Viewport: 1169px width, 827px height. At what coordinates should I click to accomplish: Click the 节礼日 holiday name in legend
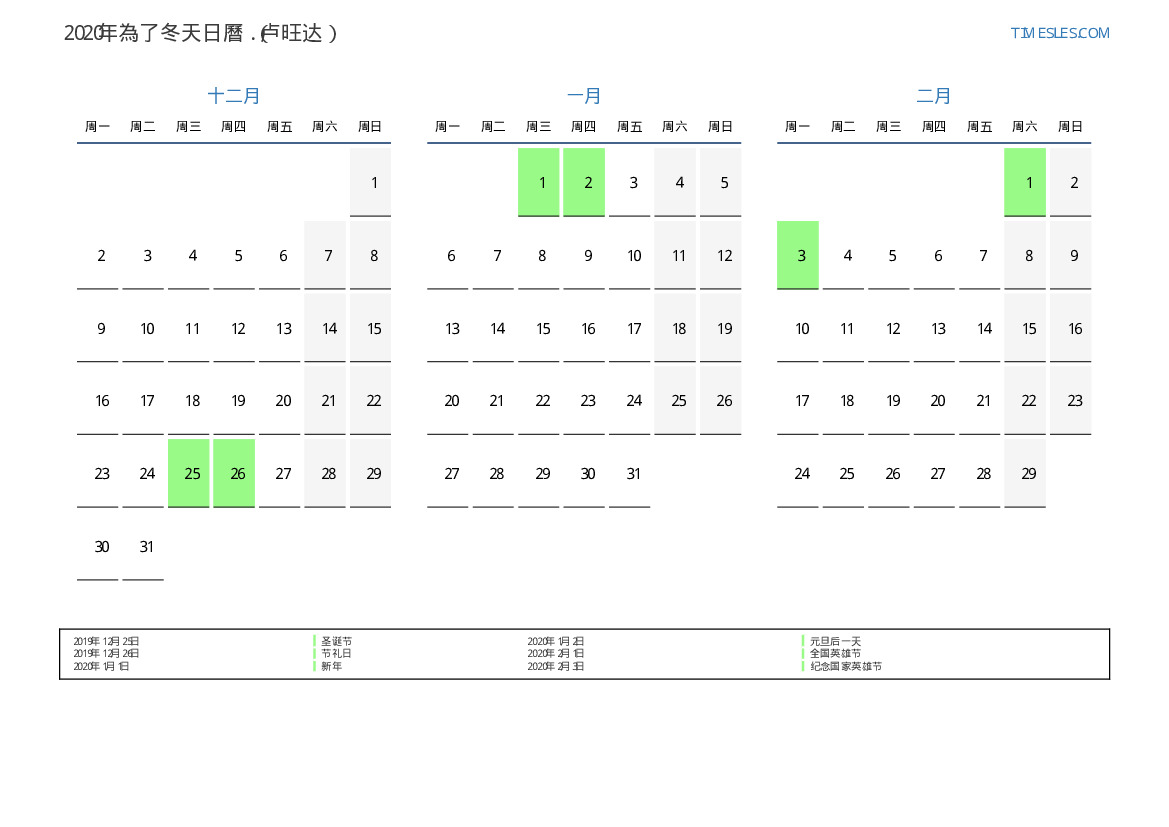(x=336, y=653)
